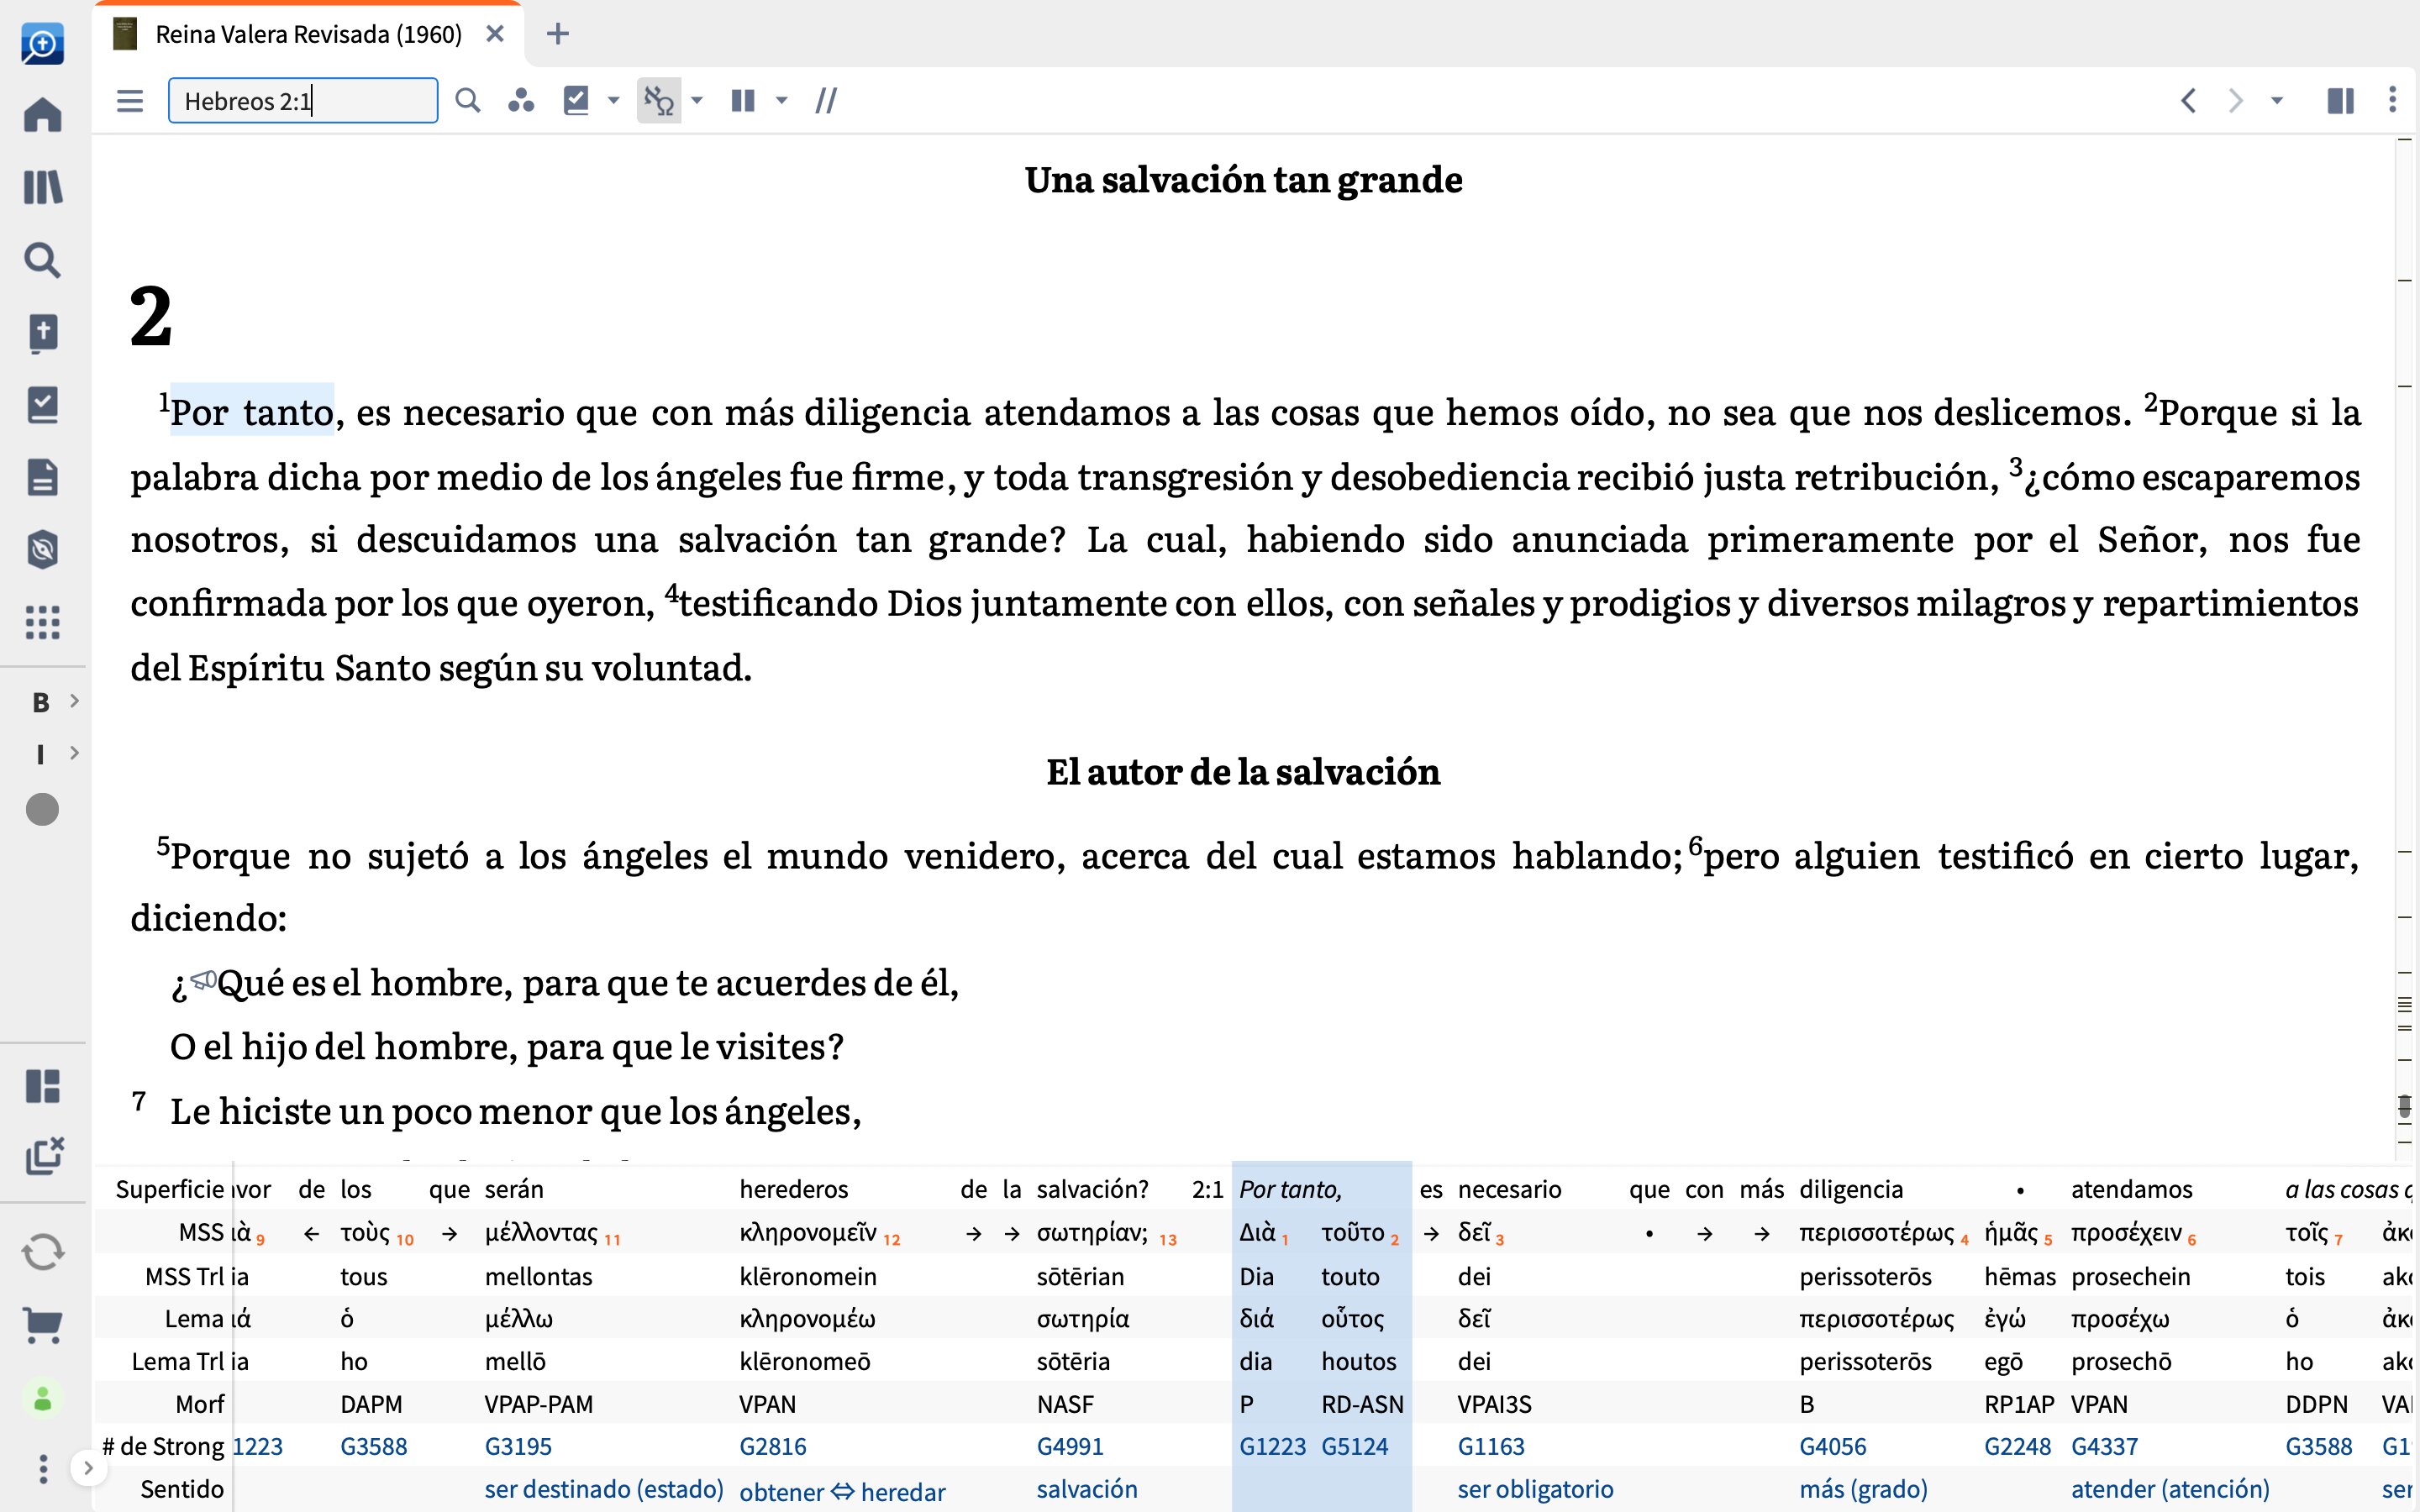Screen dimensions: 2420x1512
Task: Open Strong's number G4991 link
Action: point(1070,1446)
